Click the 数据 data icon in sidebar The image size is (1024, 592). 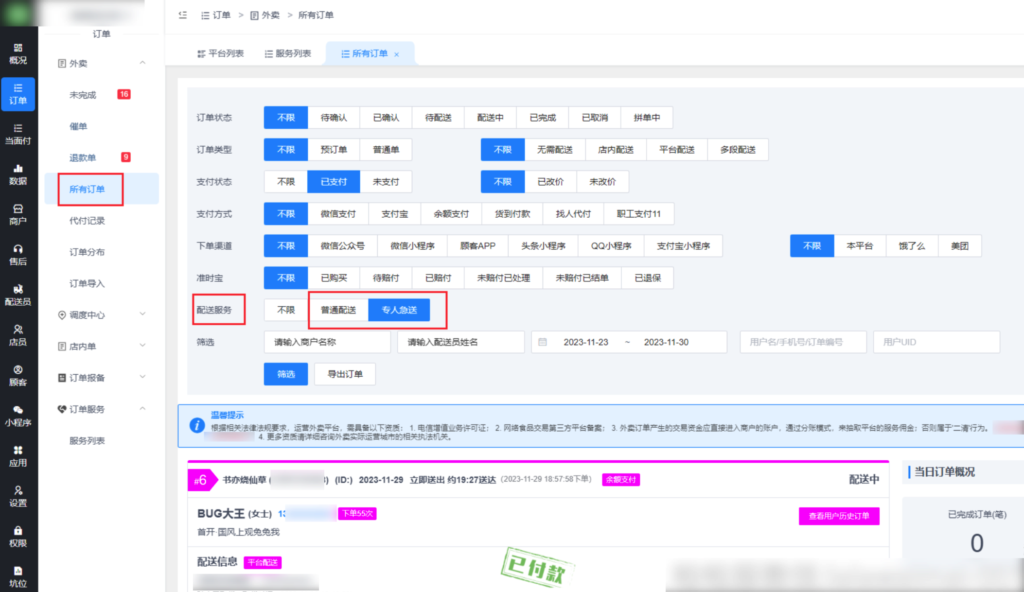click(18, 175)
